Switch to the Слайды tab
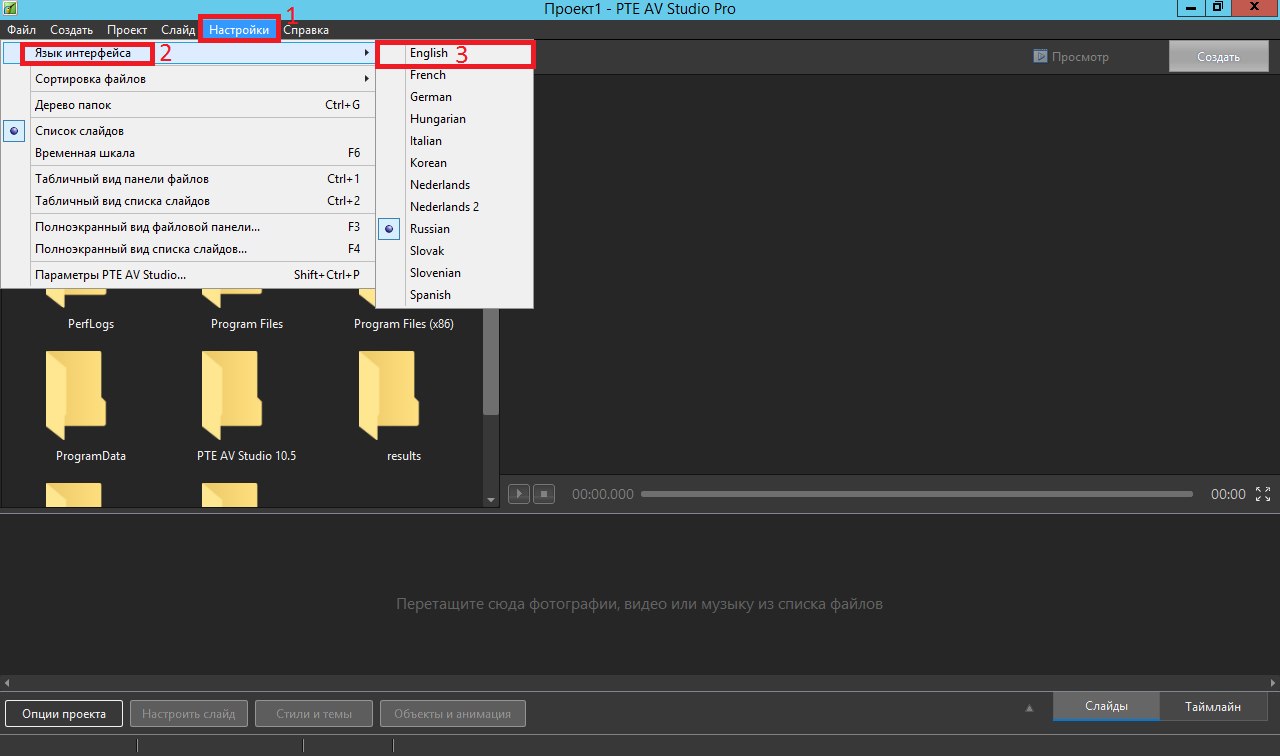Image resolution: width=1280 pixels, height=756 pixels. point(1106,706)
